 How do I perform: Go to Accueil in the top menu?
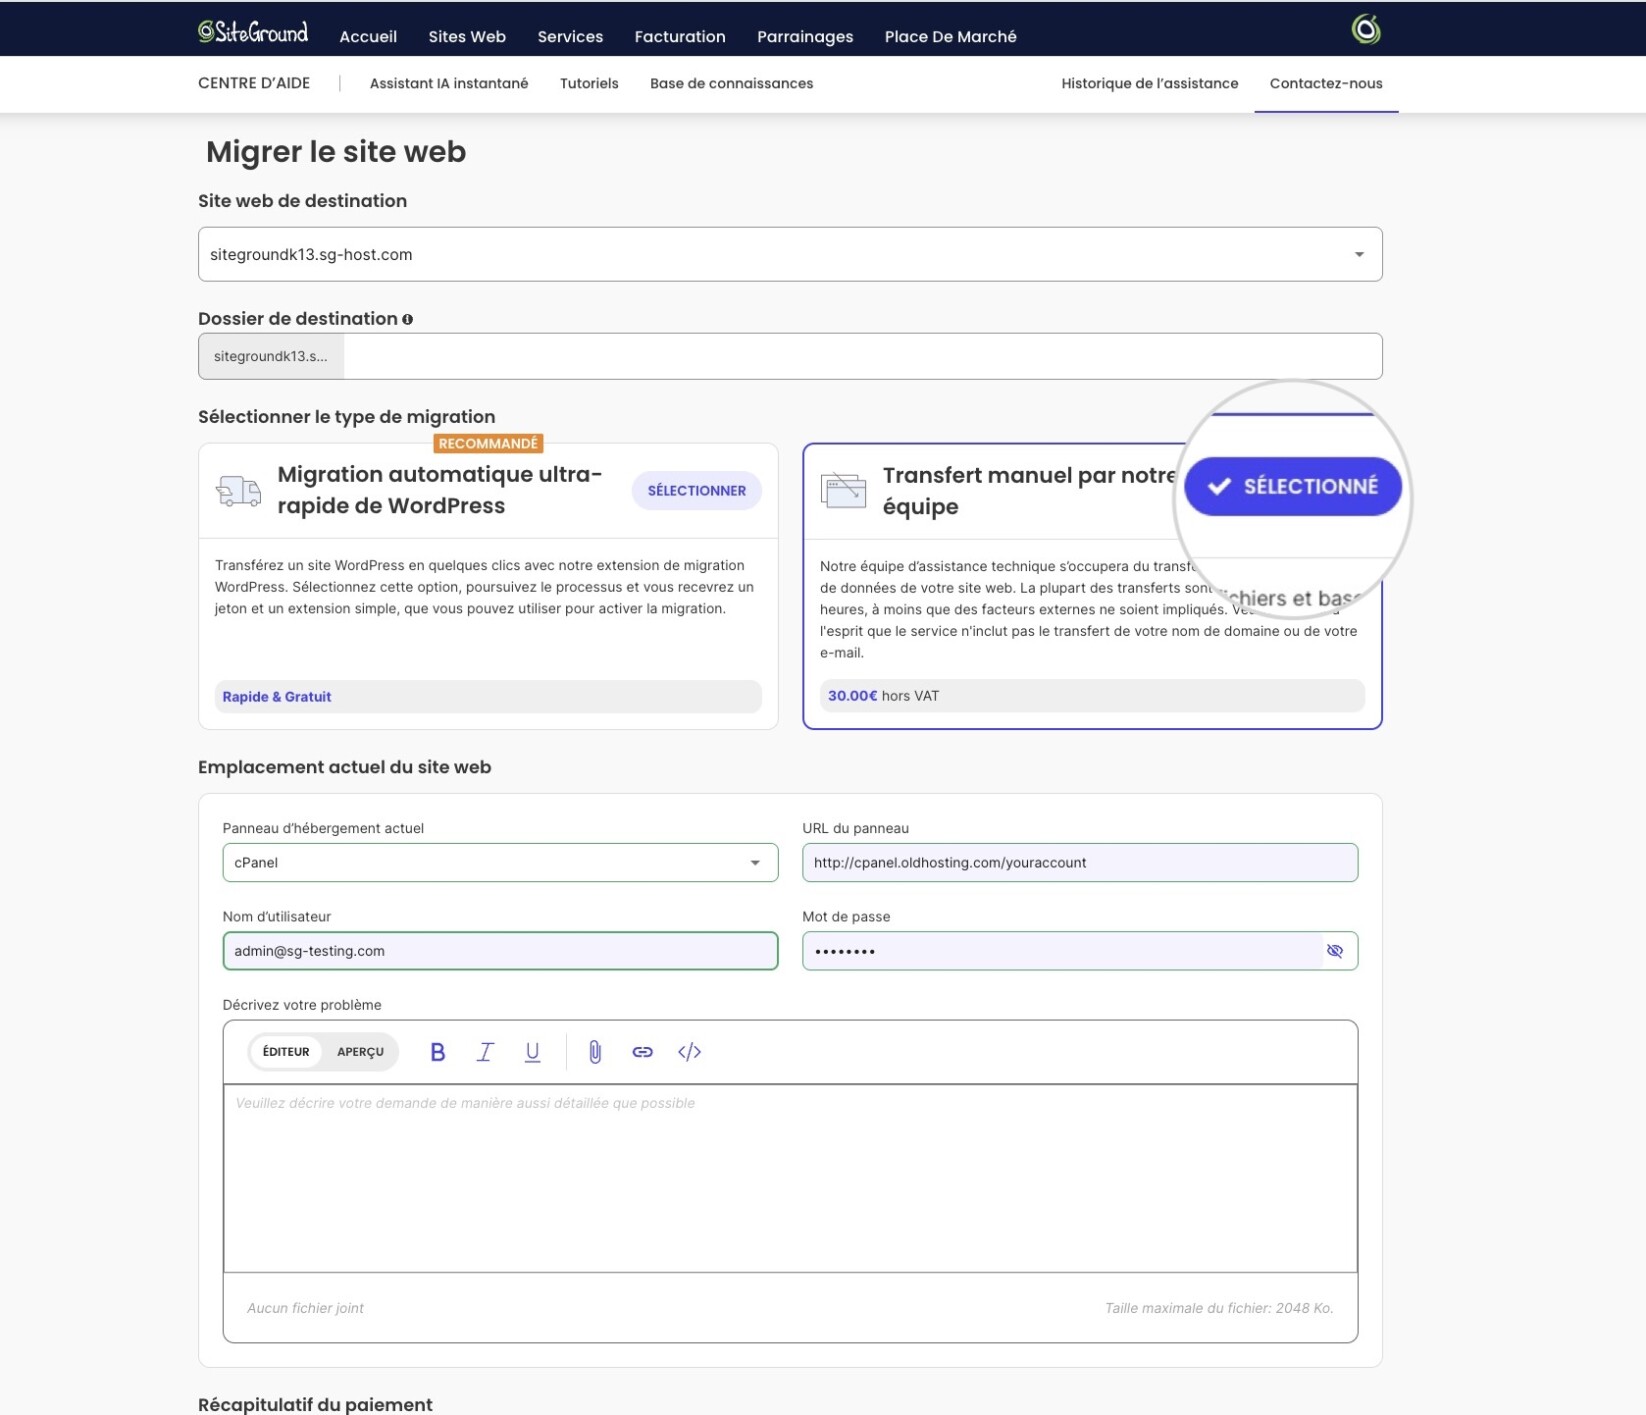(368, 37)
